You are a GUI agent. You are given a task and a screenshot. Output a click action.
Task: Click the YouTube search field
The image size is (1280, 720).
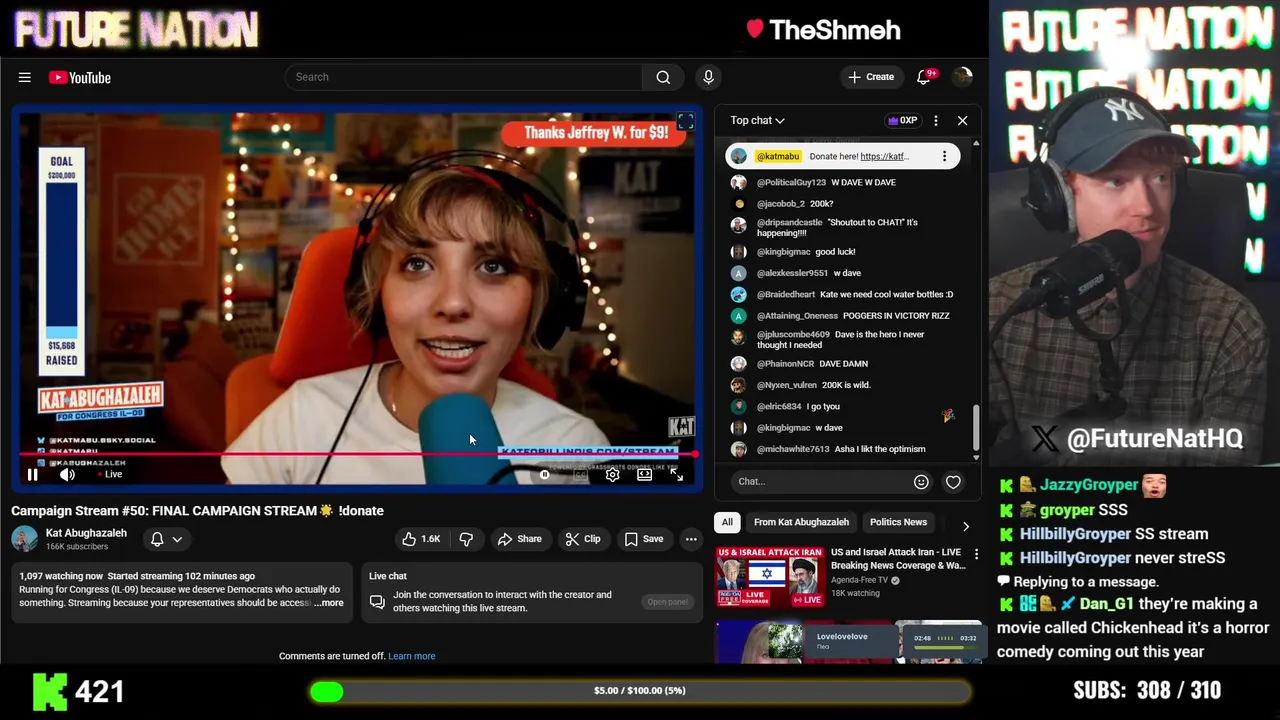[x=463, y=77]
